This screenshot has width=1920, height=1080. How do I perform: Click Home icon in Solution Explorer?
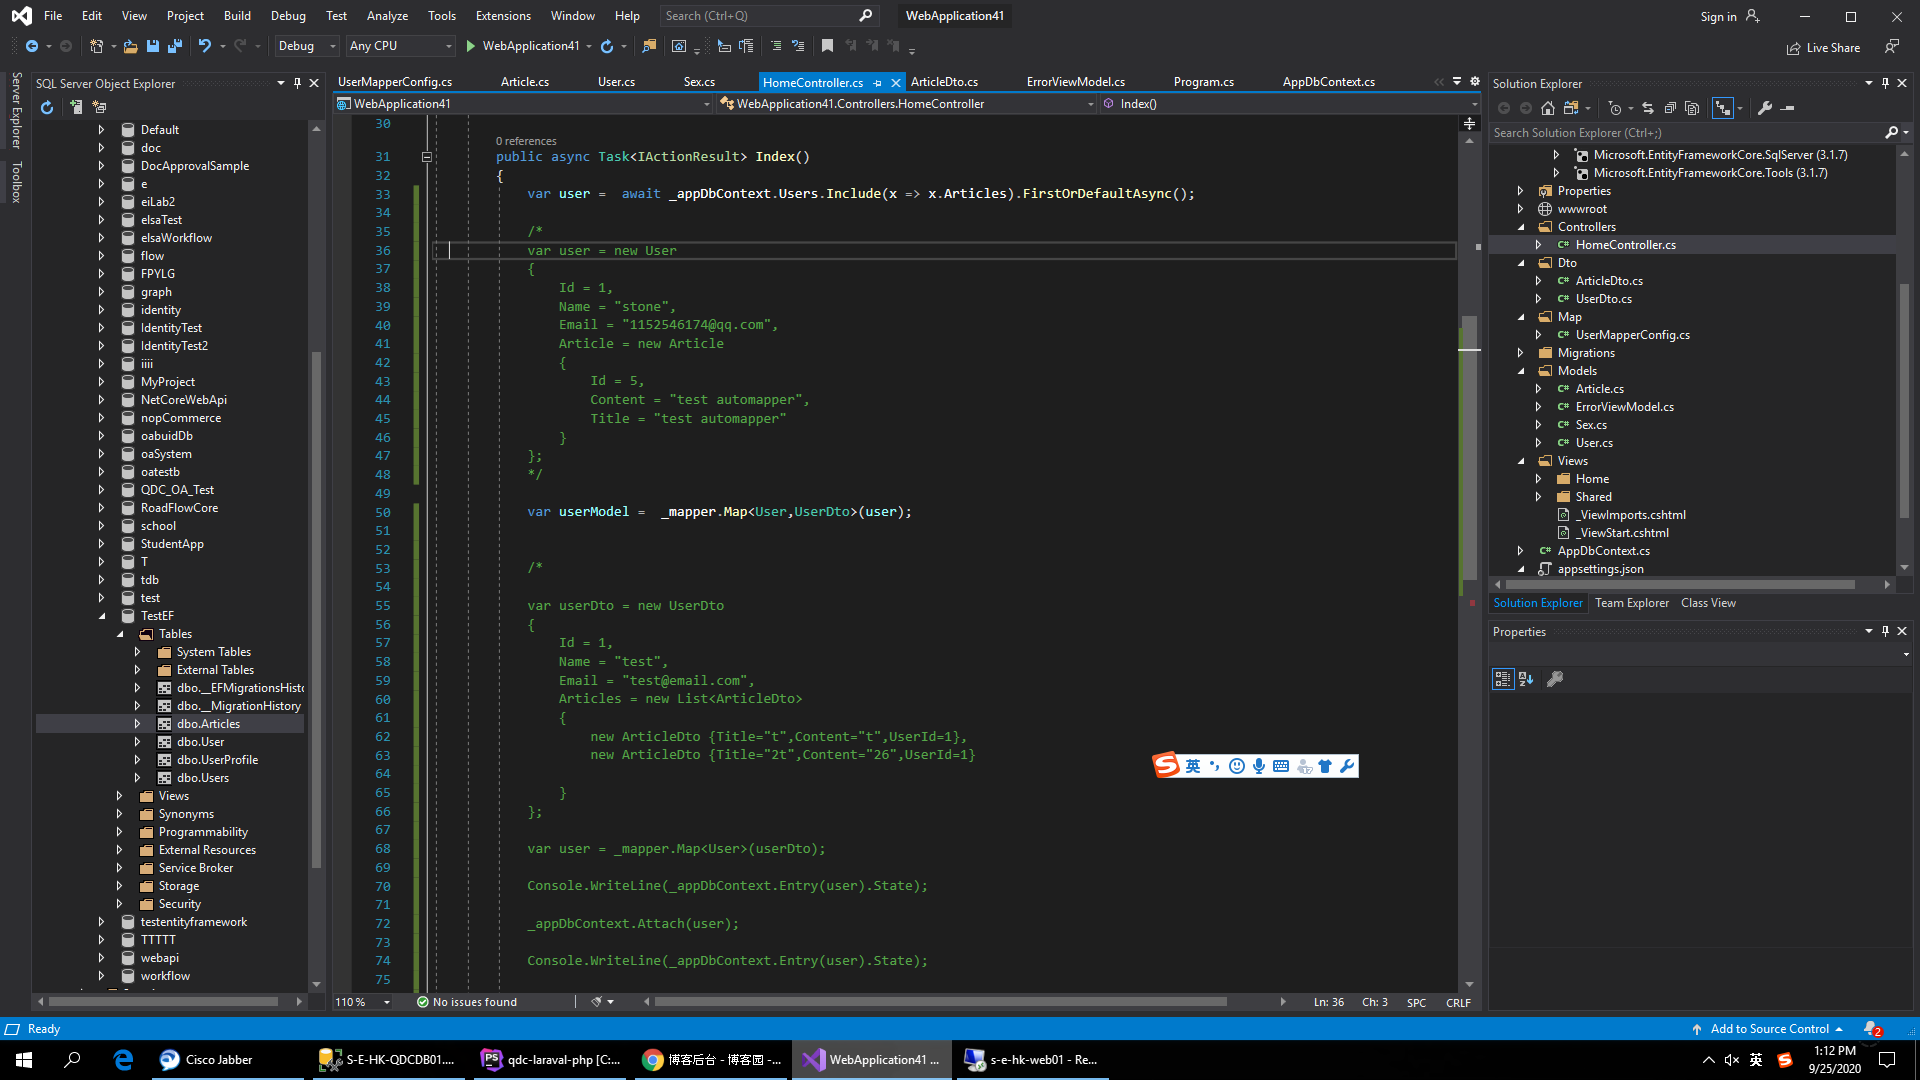click(x=1548, y=108)
